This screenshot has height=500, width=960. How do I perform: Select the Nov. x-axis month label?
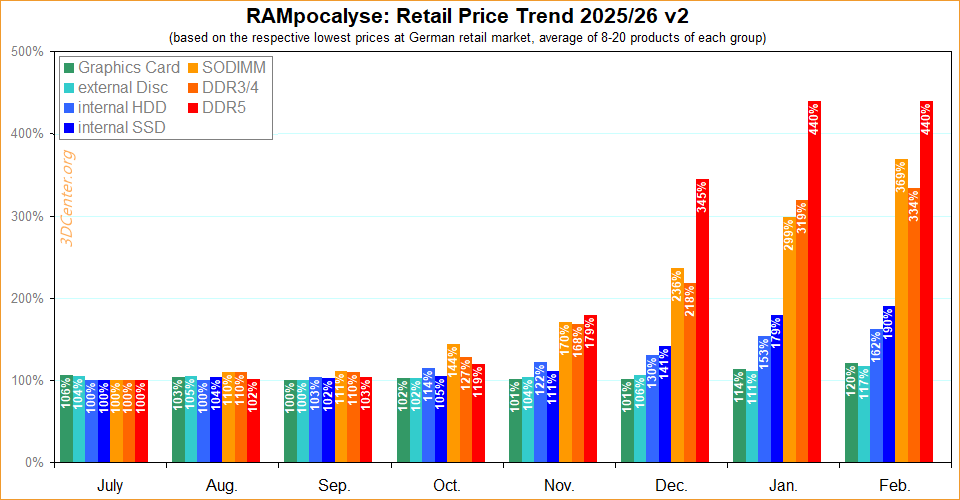(x=558, y=486)
